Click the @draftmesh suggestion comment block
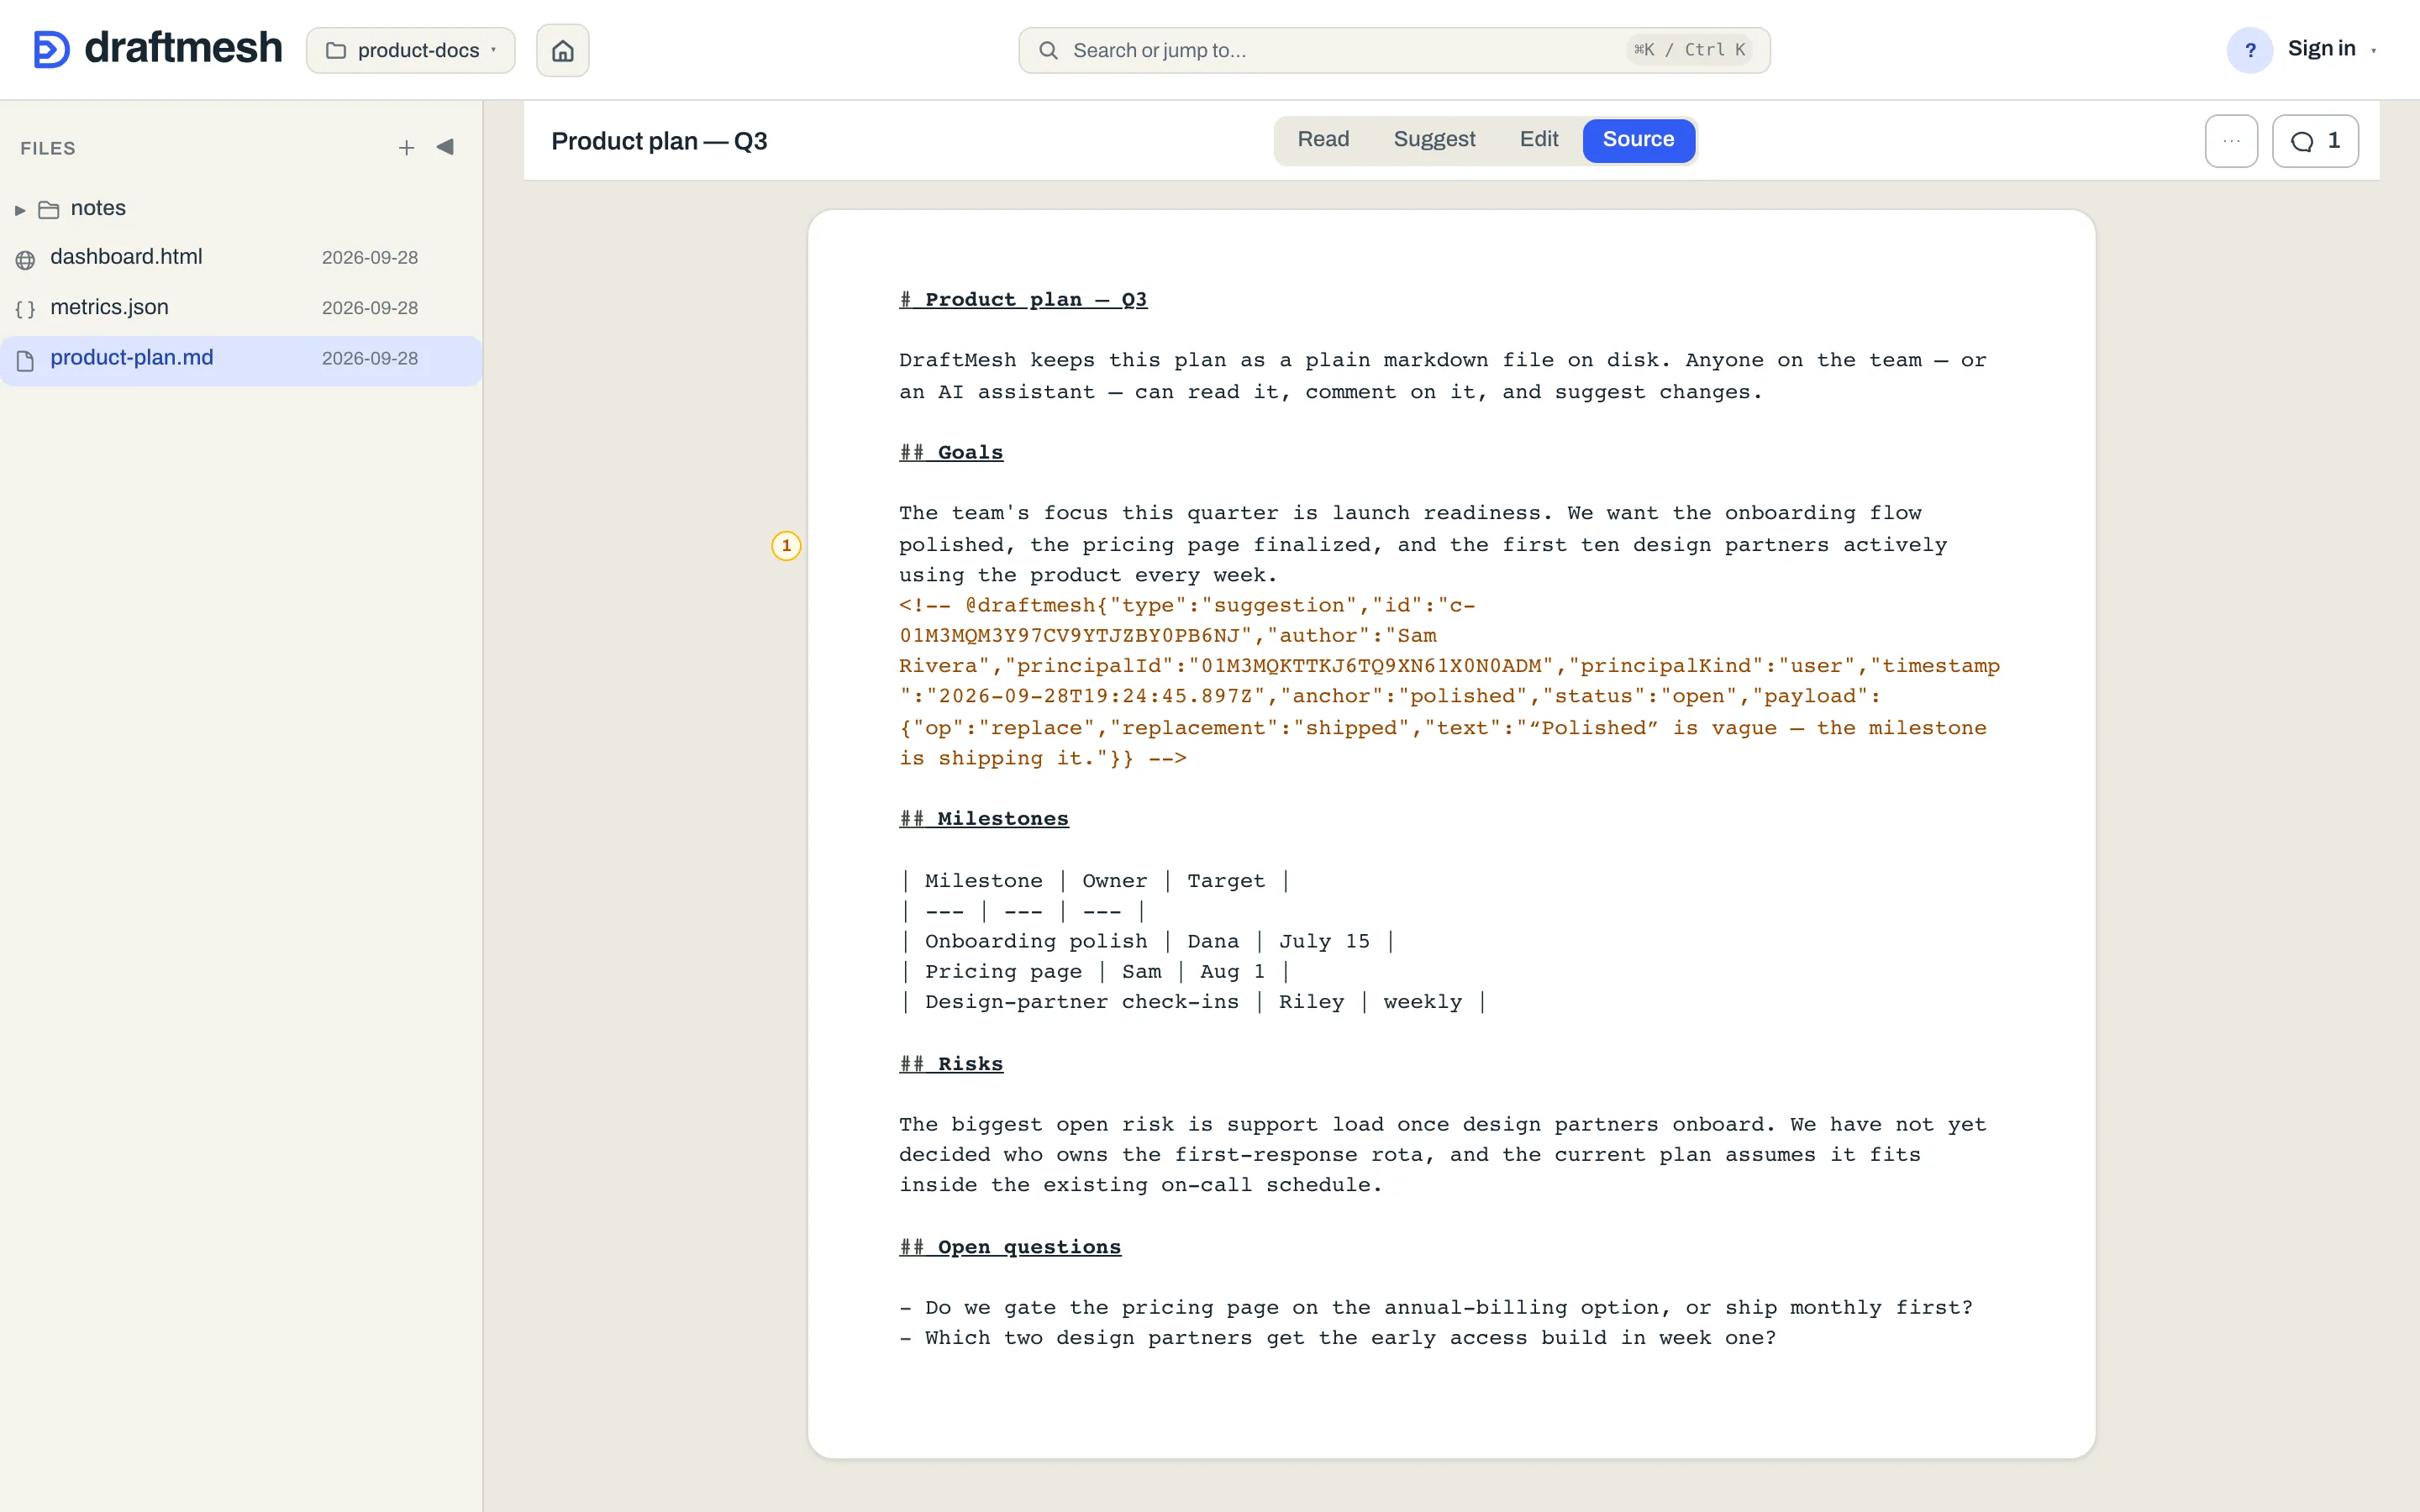This screenshot has width=2420, height=1512. click(x=1449, y=681)
